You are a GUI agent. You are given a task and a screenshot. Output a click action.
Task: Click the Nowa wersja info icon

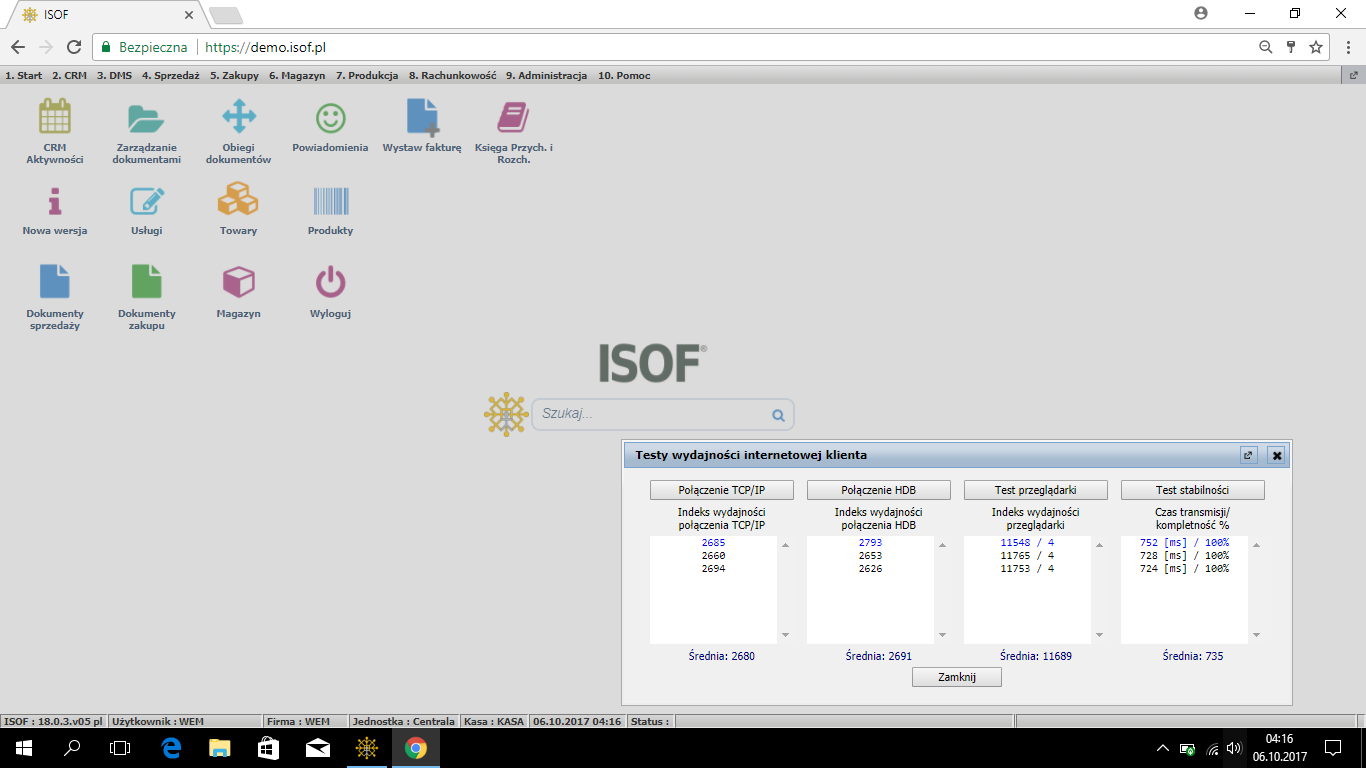(x=55, y=201)
